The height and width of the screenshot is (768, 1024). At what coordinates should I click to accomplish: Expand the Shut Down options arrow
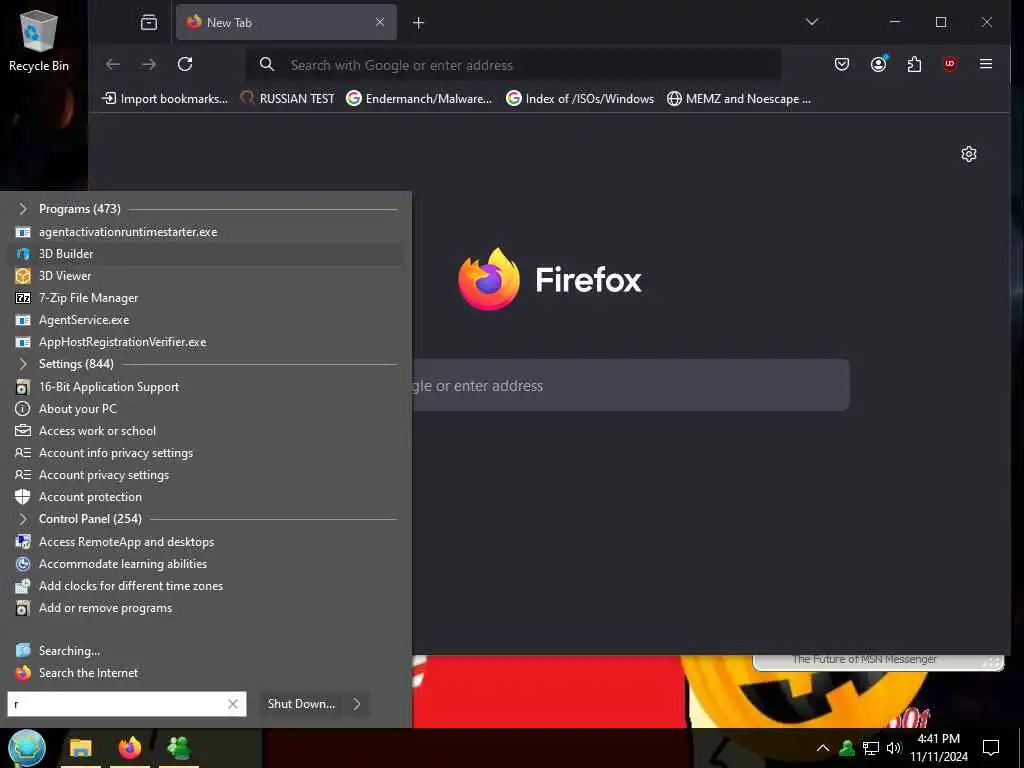coord(357,704)
